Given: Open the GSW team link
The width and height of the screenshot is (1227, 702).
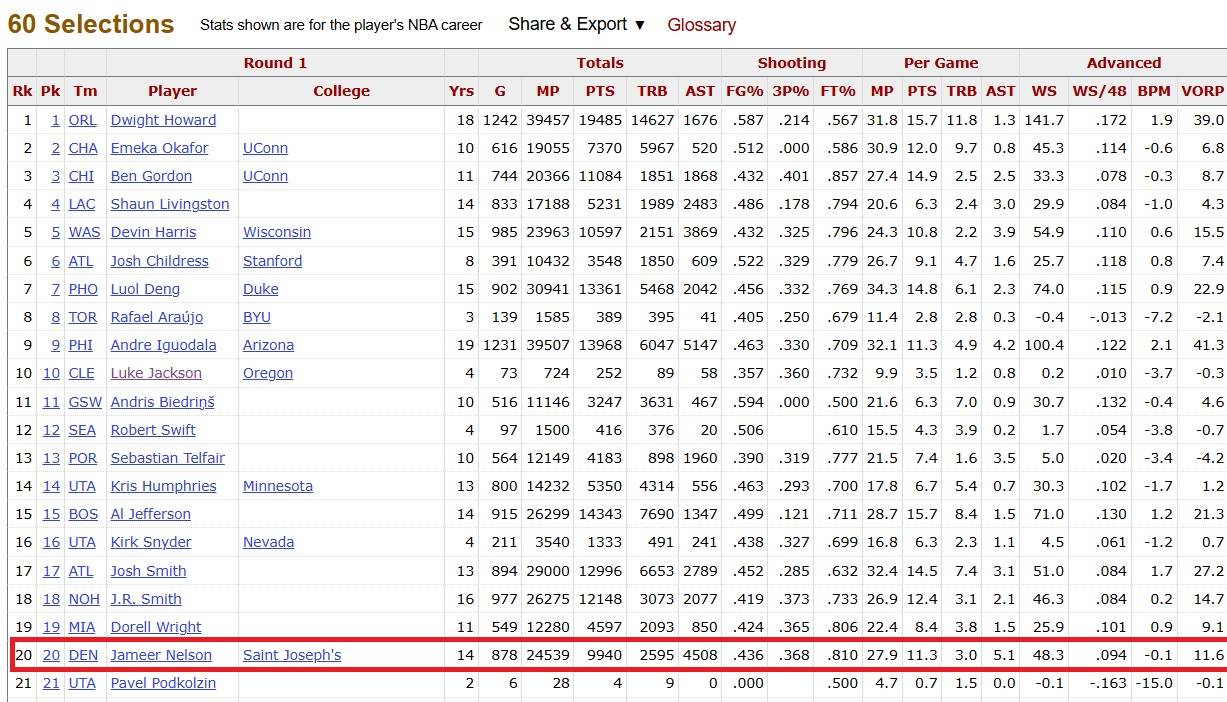Looking at the screenshot, I should [85, 402].
